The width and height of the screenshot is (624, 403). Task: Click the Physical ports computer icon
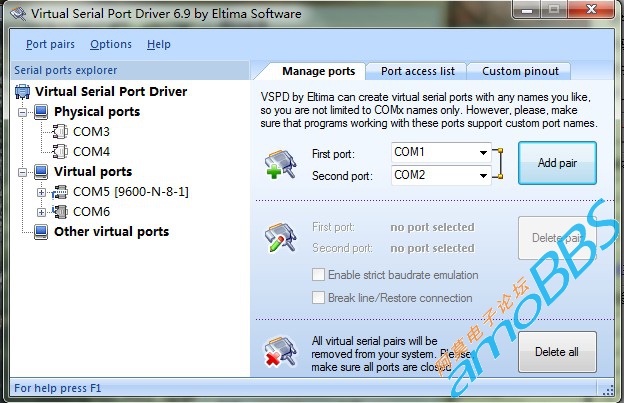coord(41,112)
